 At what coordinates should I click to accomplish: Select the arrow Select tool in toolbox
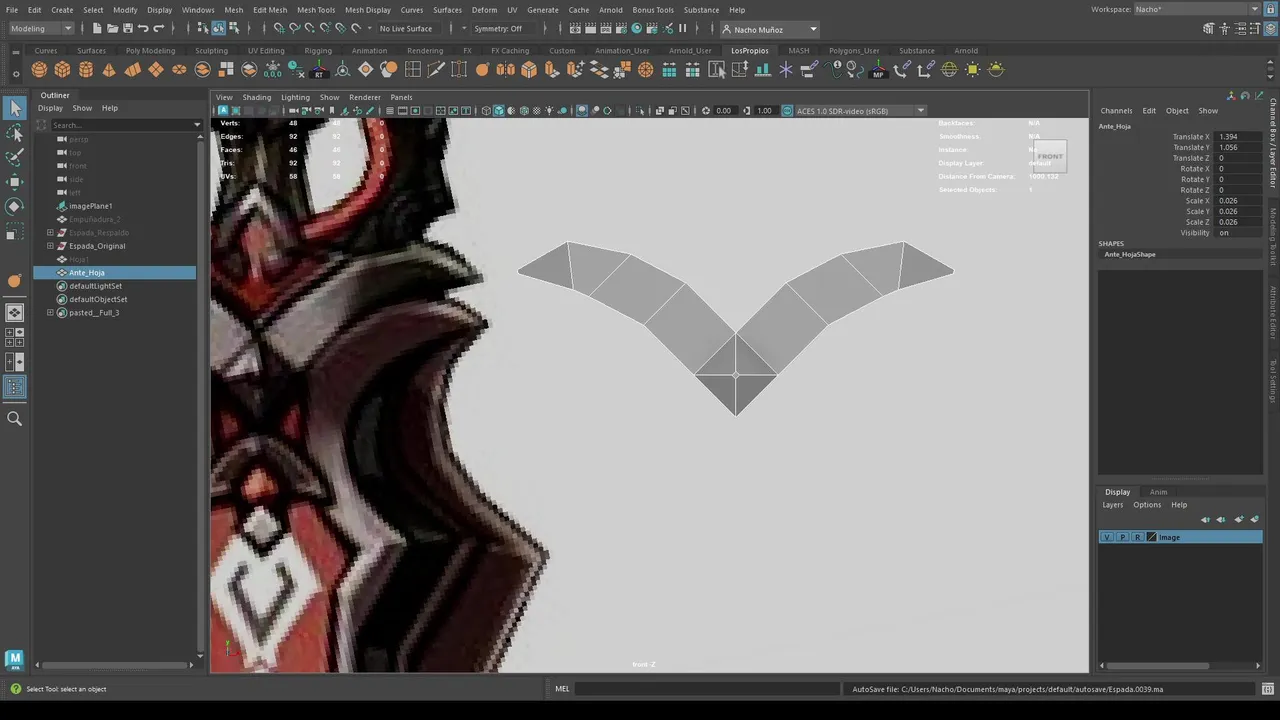(15, 108)
